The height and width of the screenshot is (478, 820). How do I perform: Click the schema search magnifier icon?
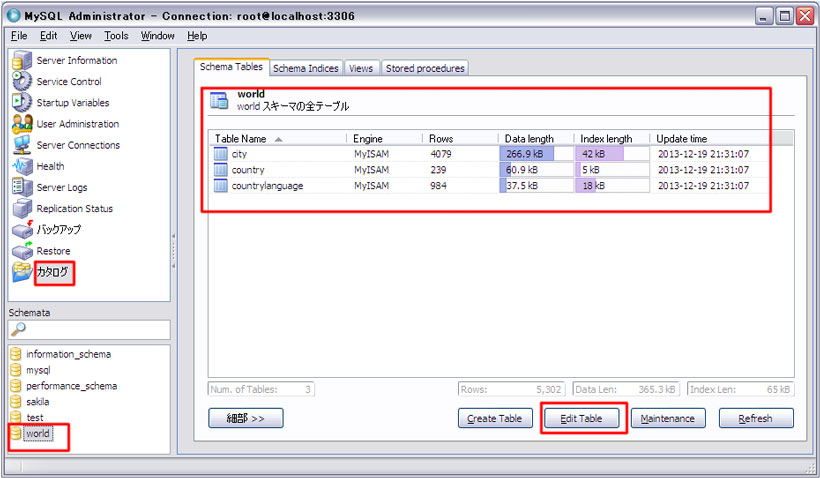pyautogui.click(x=18, y=329)
